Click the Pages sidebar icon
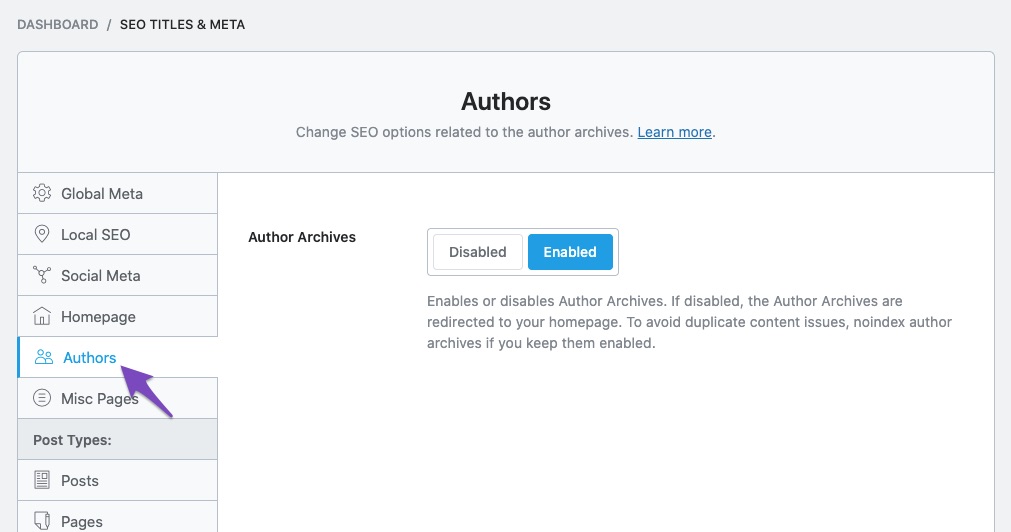Viewport: 1011px width, 532px height. (42, 521)
